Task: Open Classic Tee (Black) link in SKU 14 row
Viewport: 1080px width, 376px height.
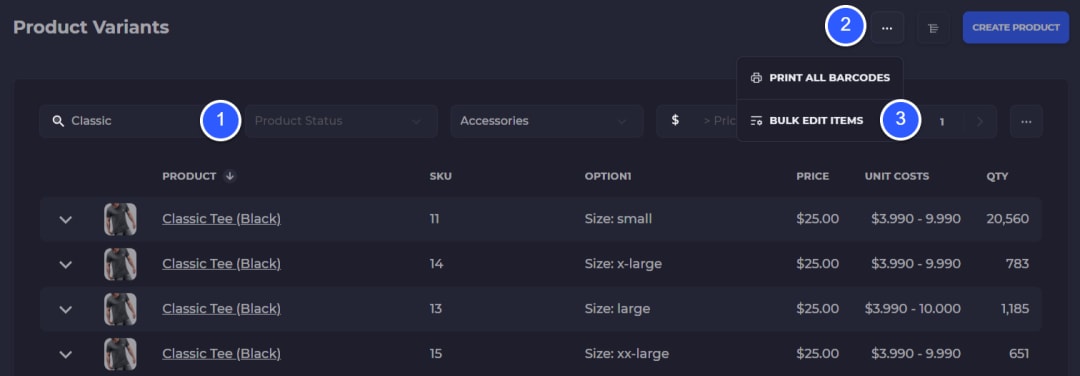Action: (221, 264)
